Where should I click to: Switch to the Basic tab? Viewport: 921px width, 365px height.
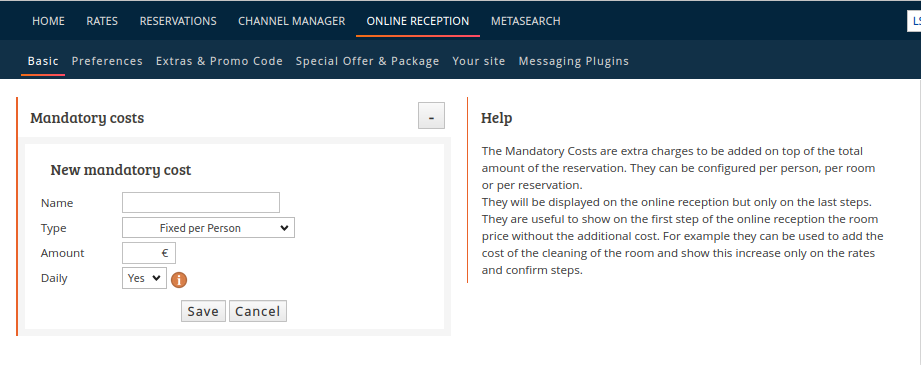(x=43, y=61)
